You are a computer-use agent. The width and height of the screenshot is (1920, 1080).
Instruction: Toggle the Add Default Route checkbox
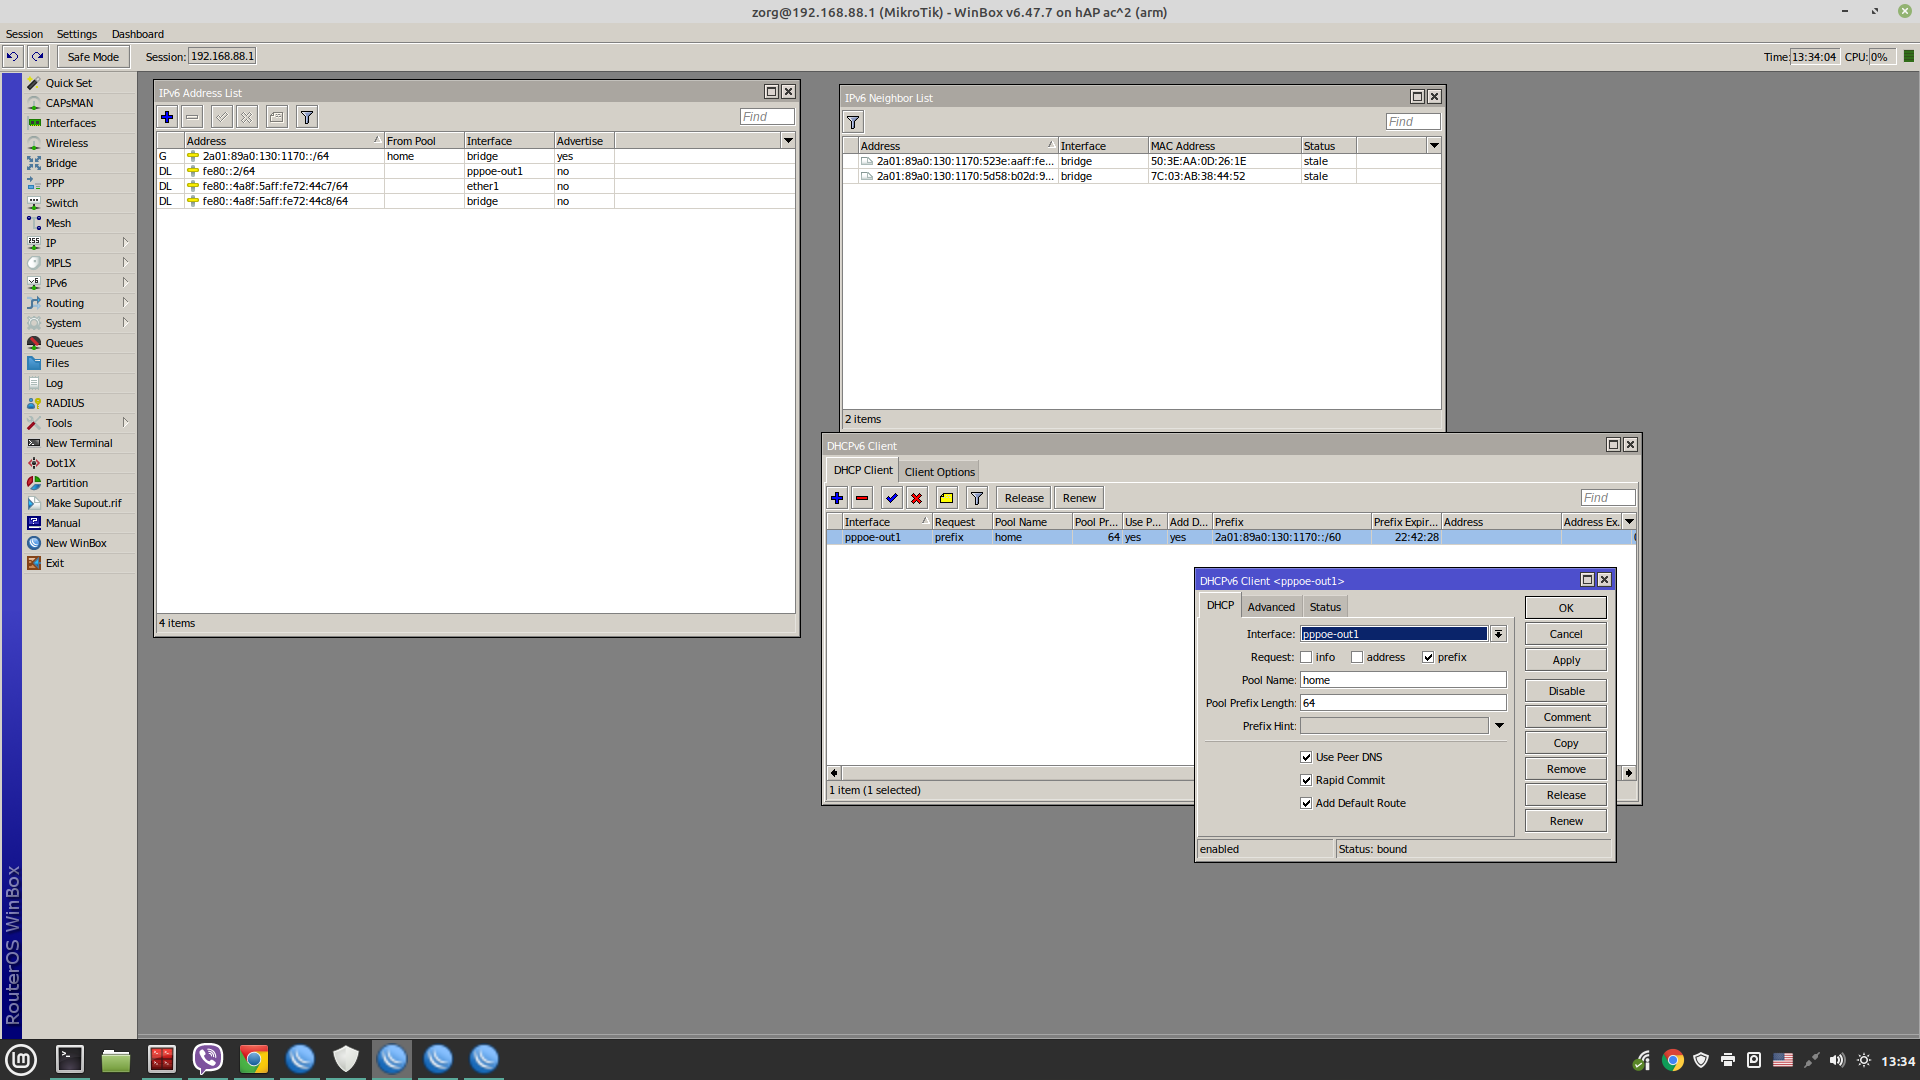coord(1306,803)
